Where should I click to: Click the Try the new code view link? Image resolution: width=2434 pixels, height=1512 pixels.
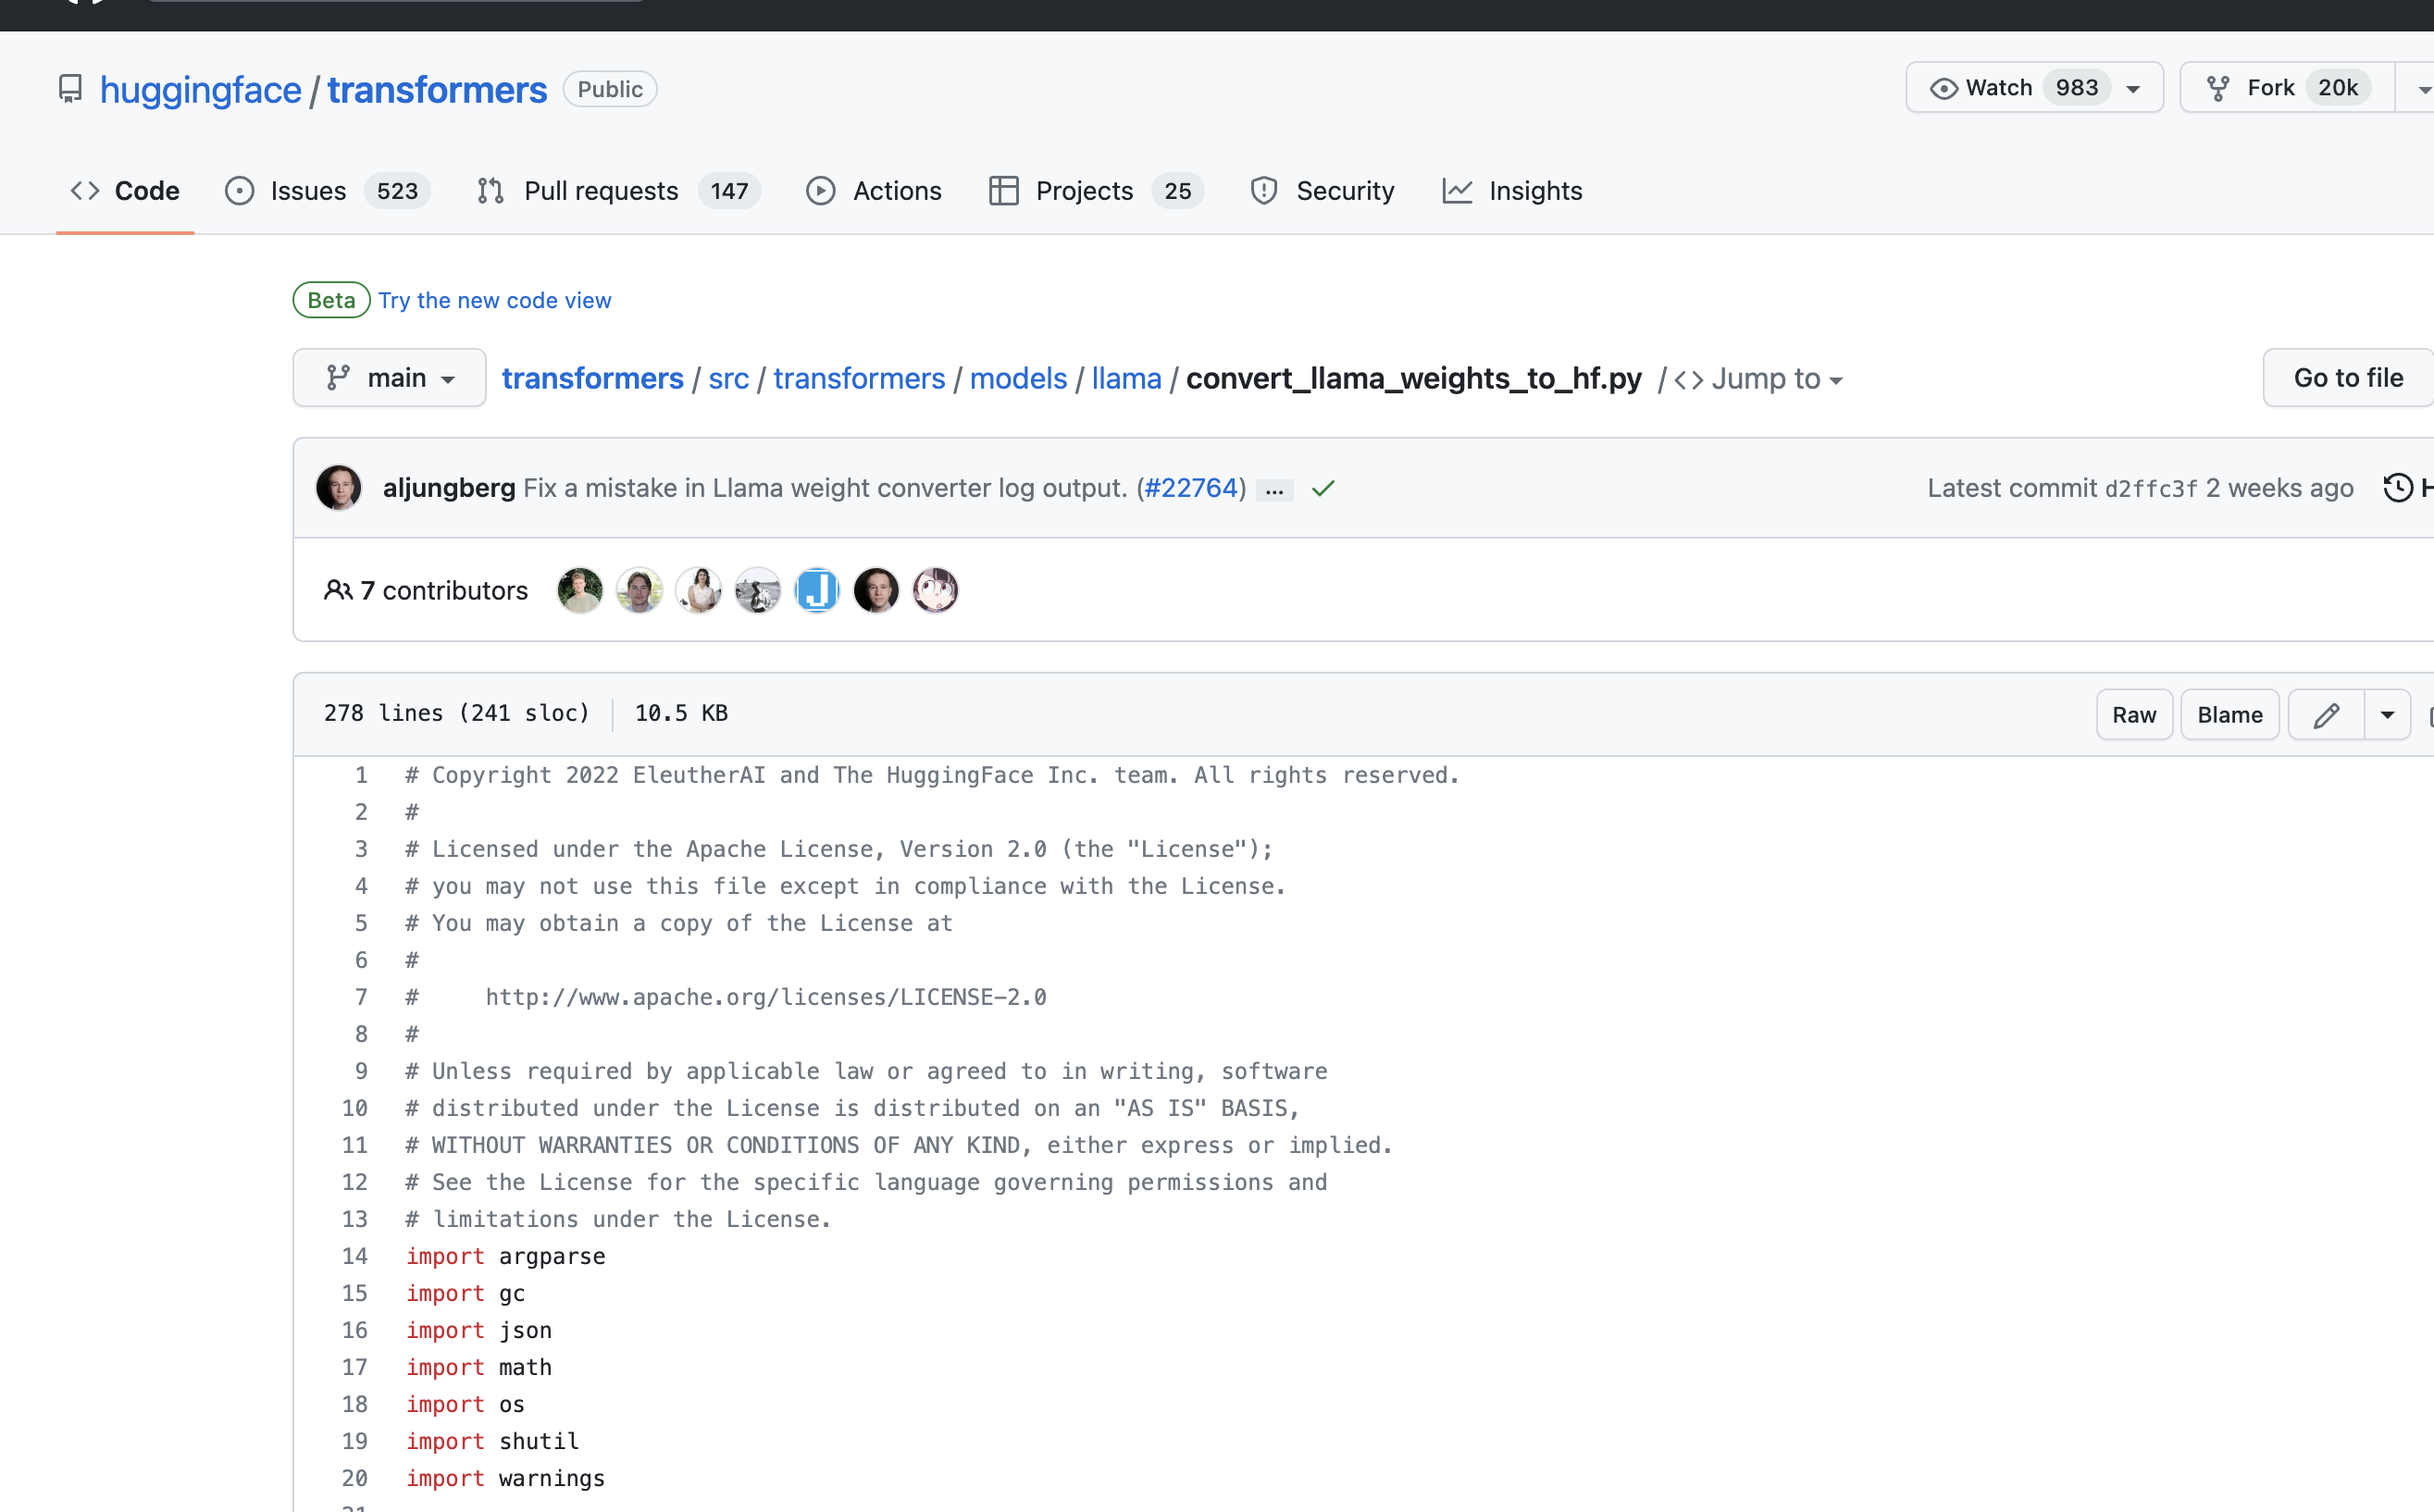494,300
